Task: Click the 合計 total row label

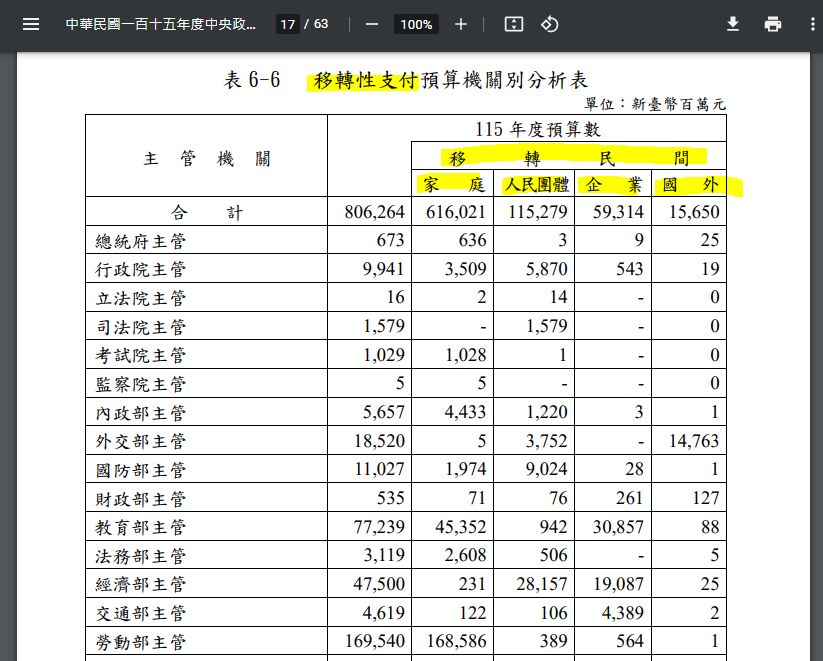Action: 206,212
